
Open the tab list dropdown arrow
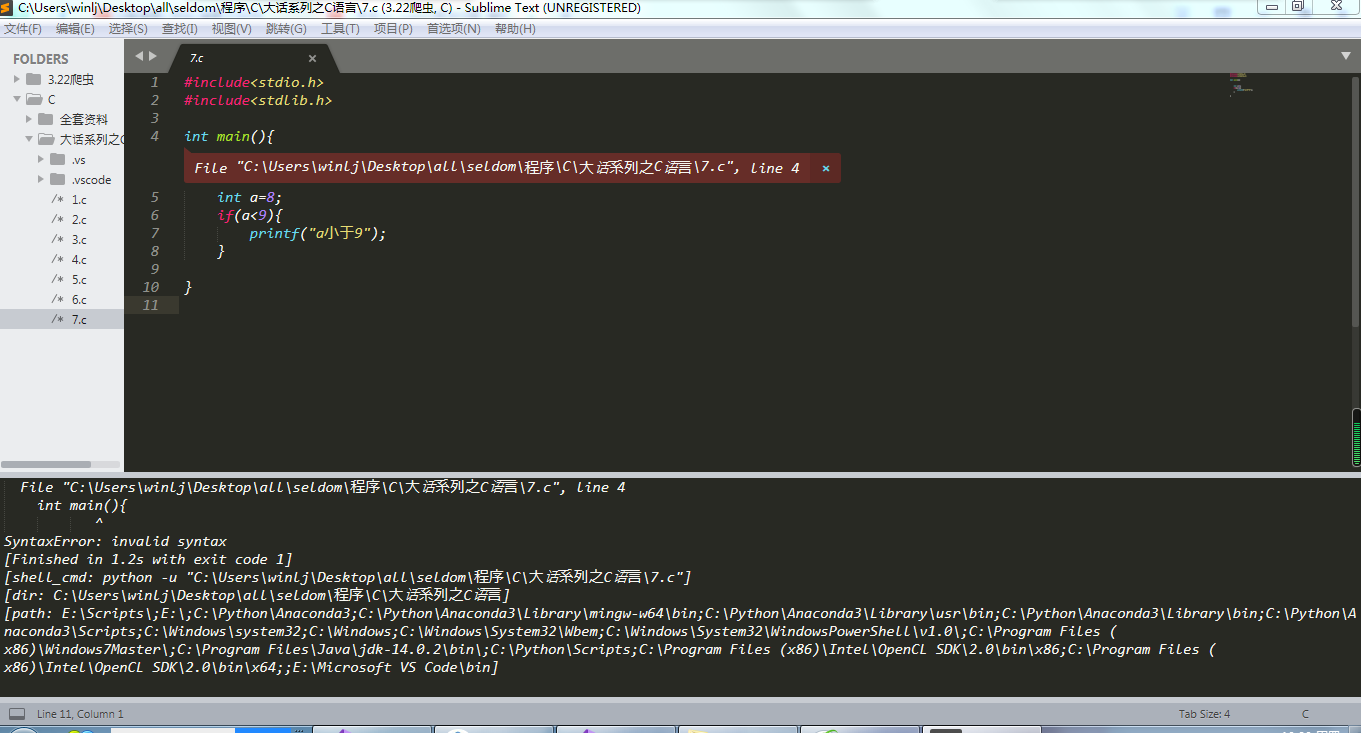pyautogui.click(x=1346, y=56)
